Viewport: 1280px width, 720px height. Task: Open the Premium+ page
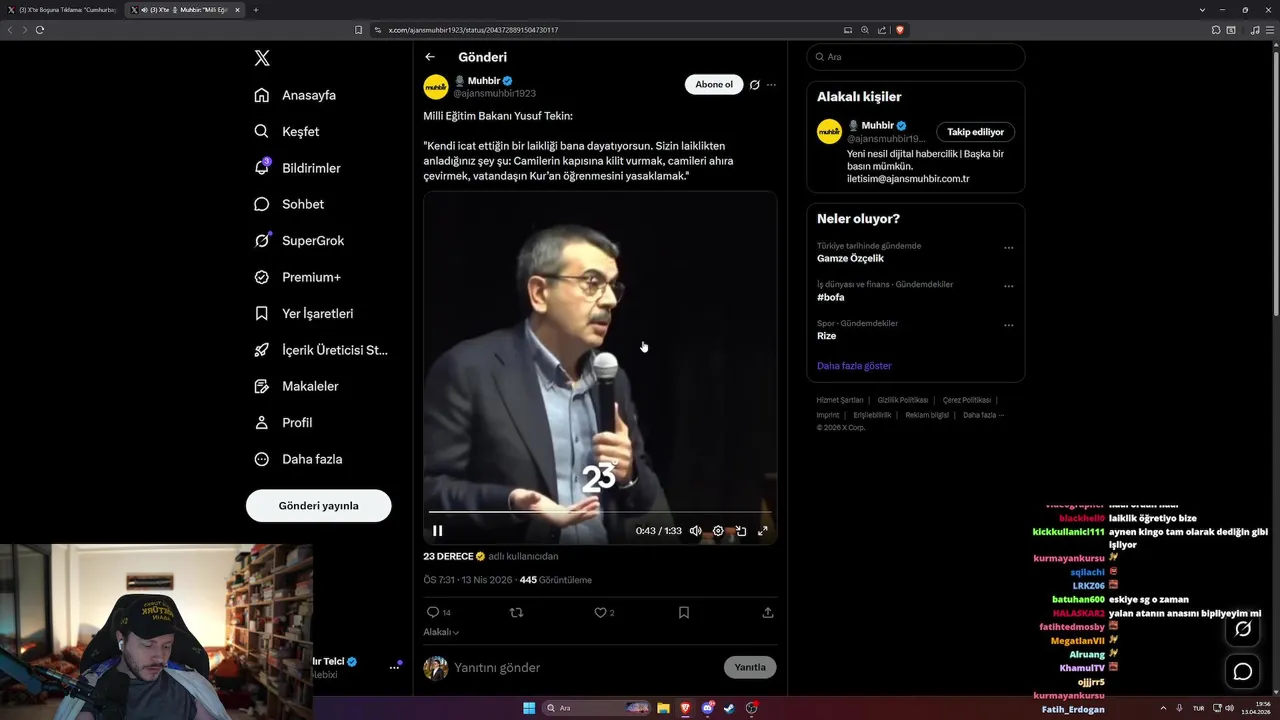pos(298,277)
